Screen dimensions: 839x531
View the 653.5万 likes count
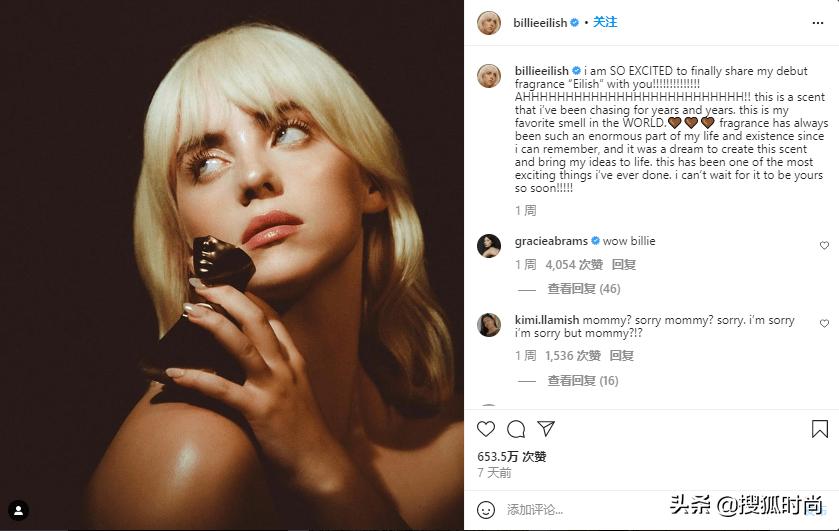click(512, 456)
